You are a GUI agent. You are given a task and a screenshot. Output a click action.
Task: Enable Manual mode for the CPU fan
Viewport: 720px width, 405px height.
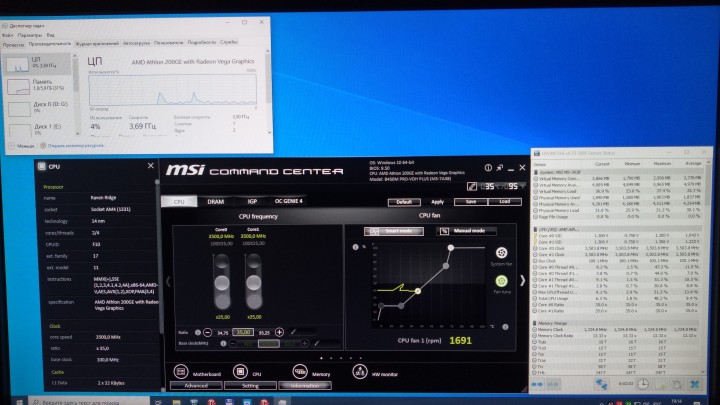click(x=466, y=231)
